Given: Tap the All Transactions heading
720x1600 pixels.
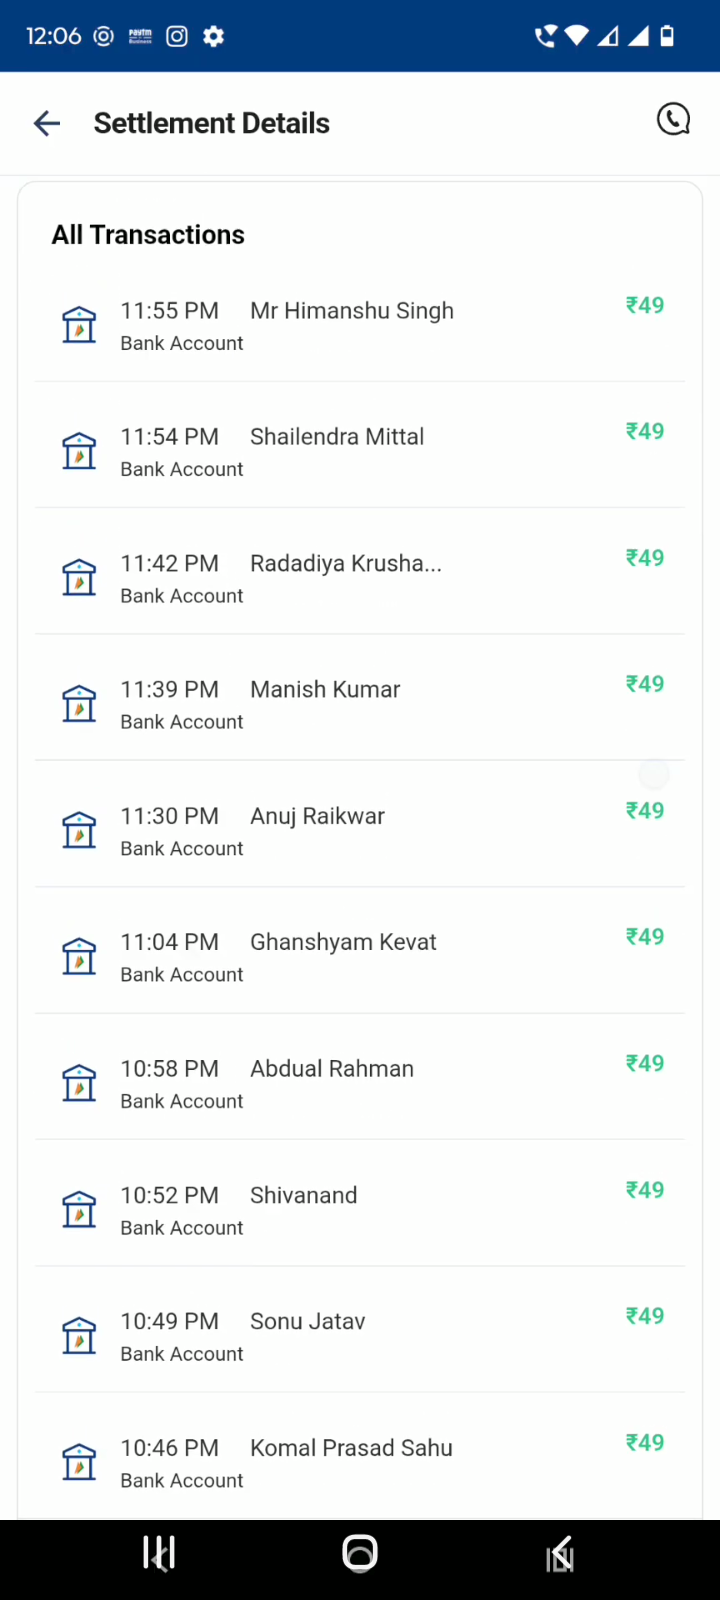Looking at the screenshot, I should 148,235.
